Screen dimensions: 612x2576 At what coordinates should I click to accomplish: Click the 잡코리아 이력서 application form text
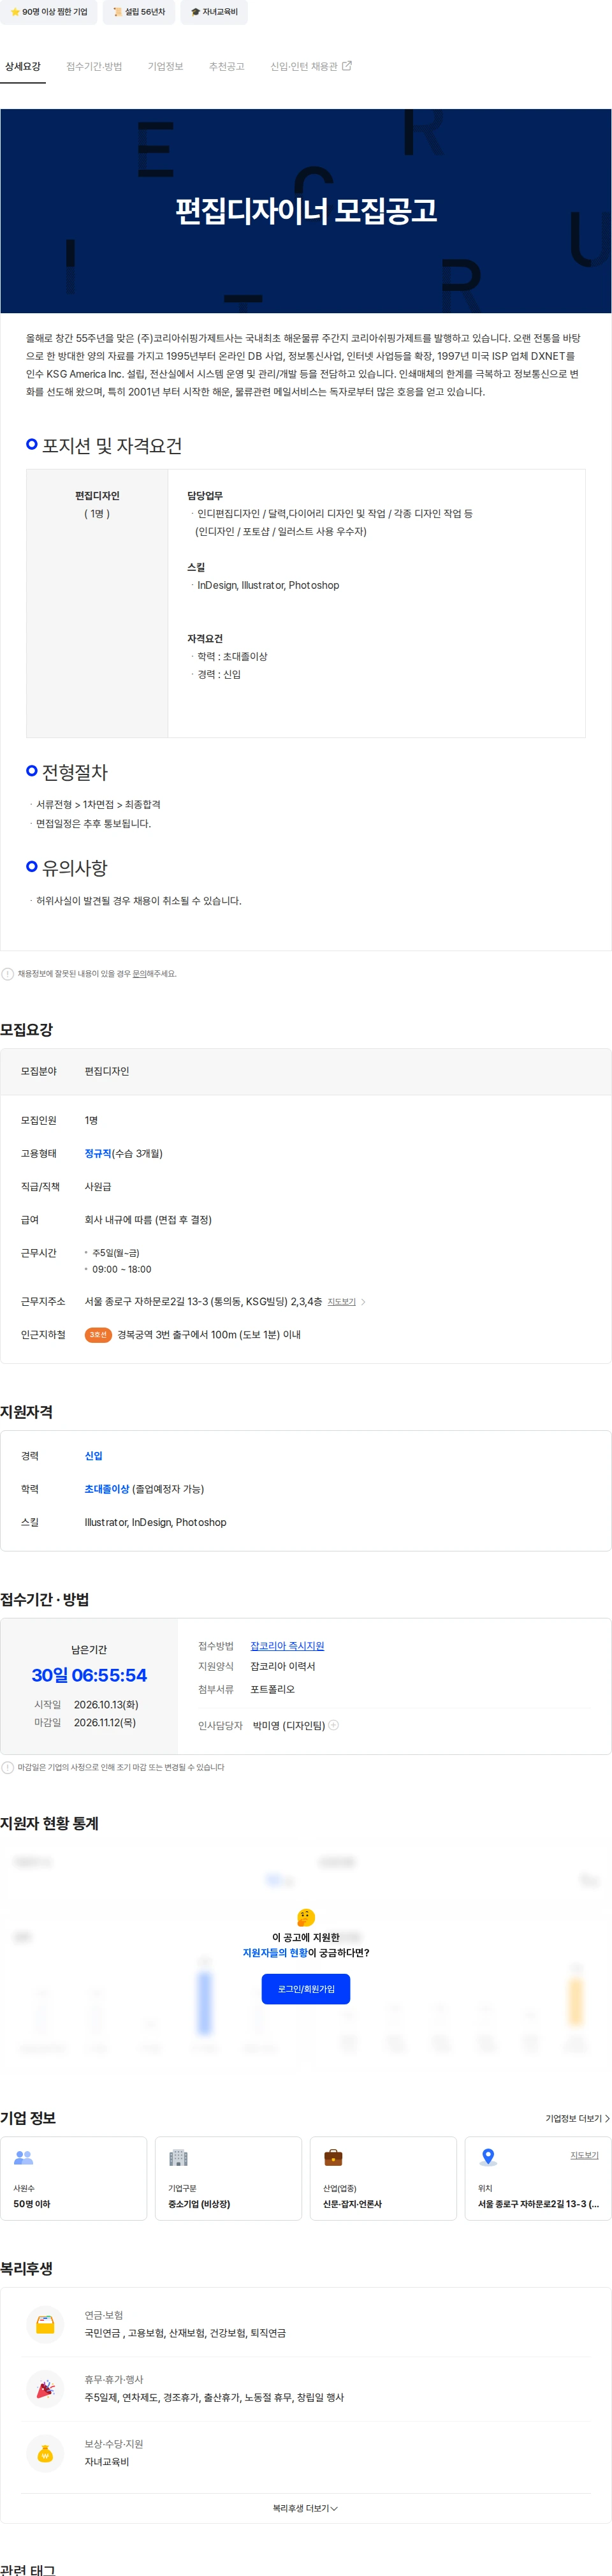[x=283, y=1666]
